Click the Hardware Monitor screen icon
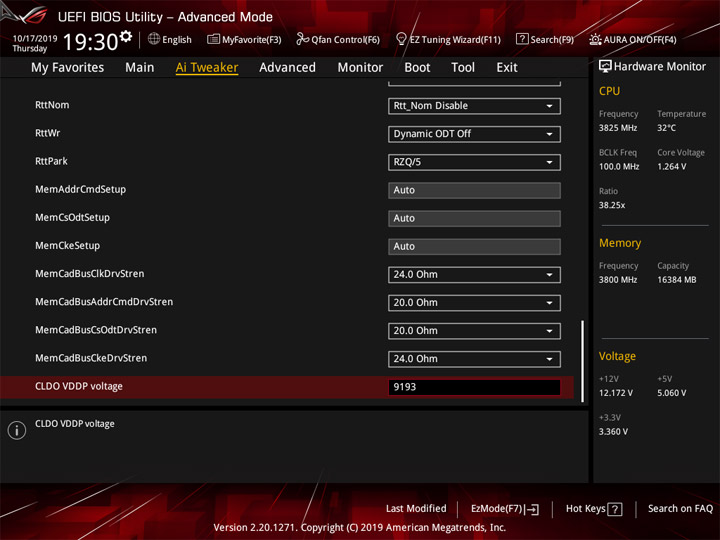The height and width of the screenshot is (540, 720). 605,67
